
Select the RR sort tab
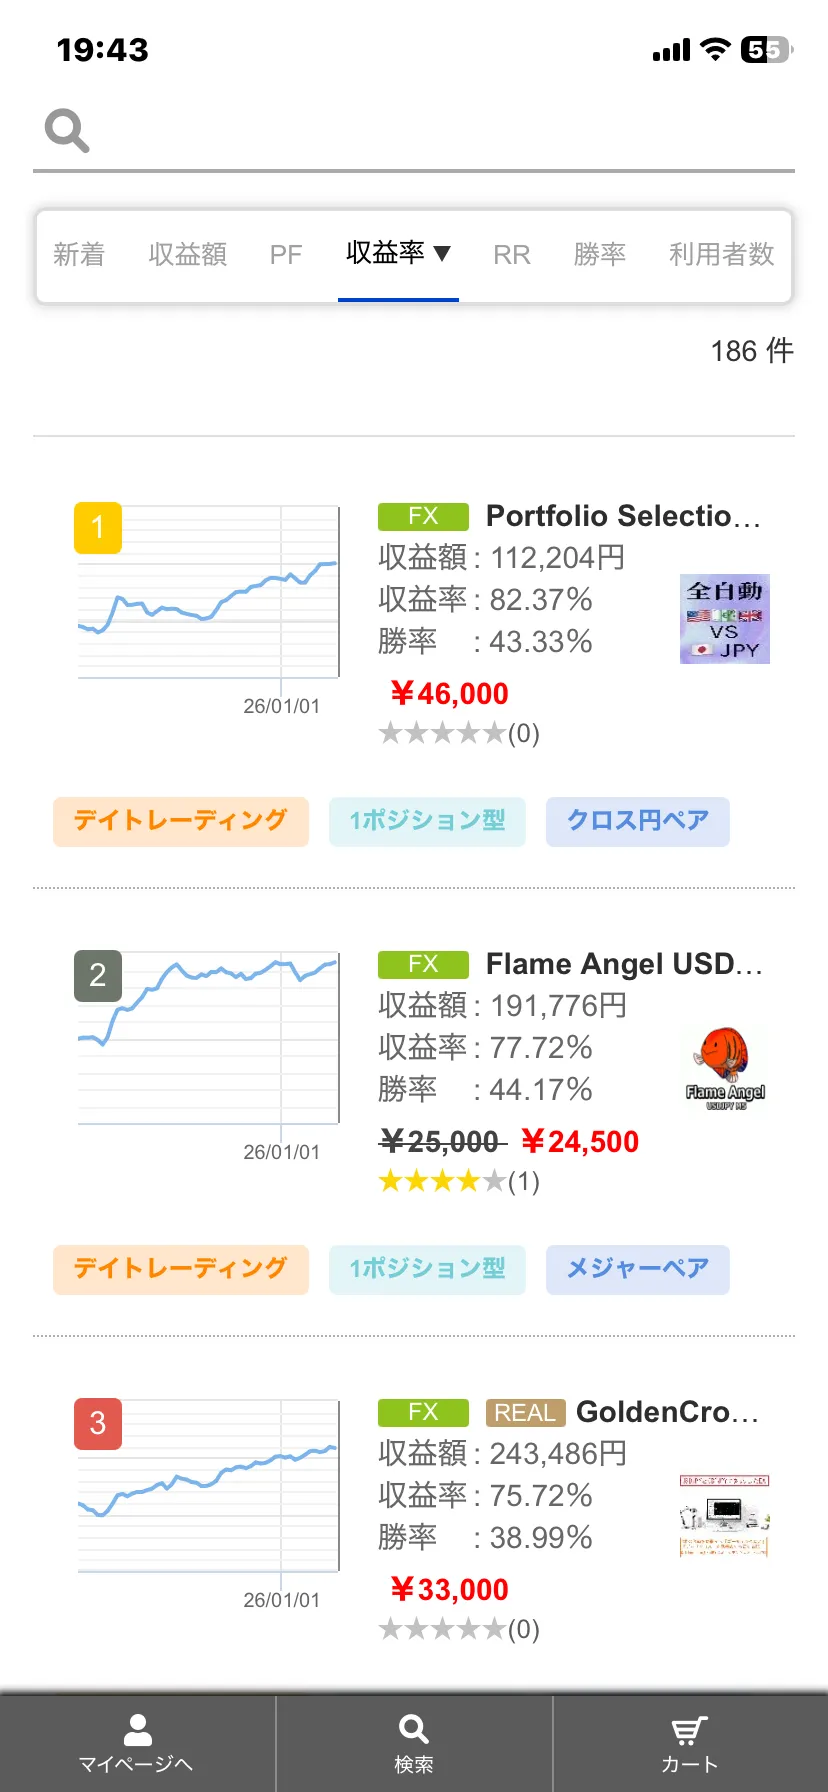tap(512, 255)
